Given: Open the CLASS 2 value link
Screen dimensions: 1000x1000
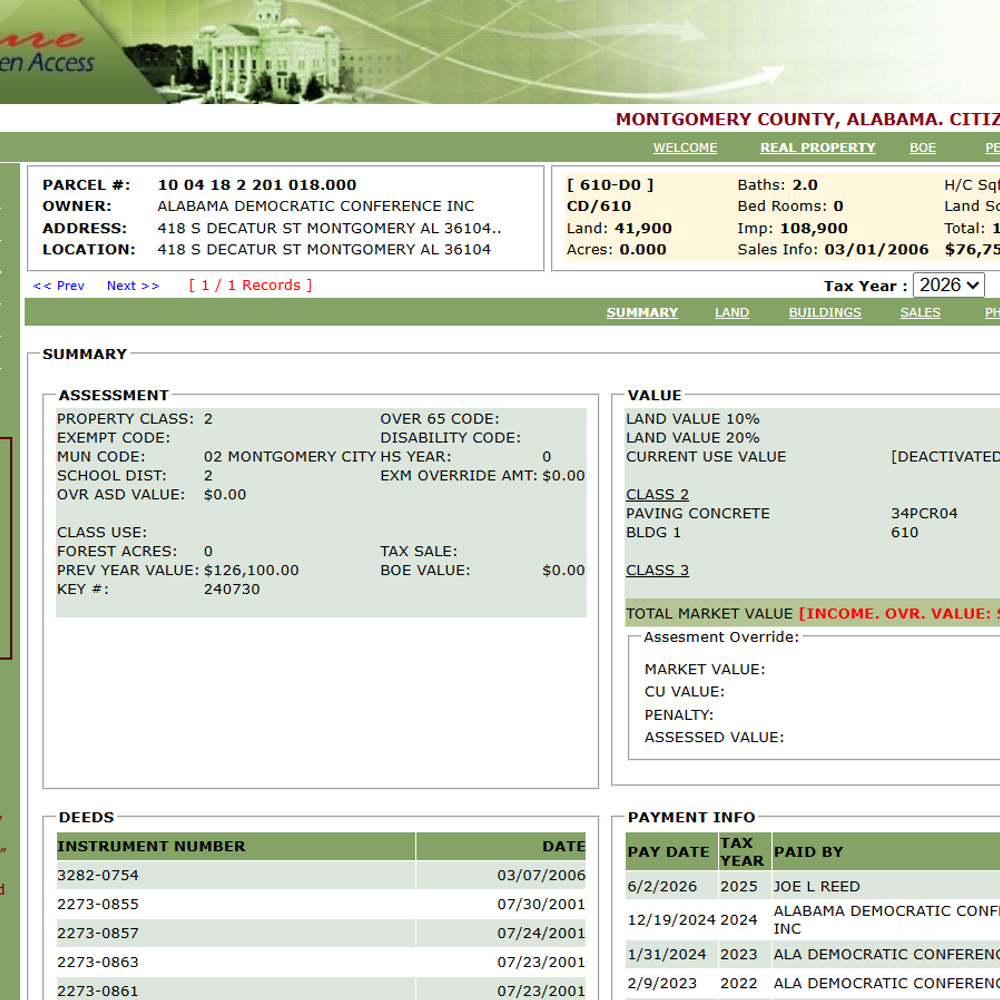Looking at the screenshot, I should (x=657, y=494).
